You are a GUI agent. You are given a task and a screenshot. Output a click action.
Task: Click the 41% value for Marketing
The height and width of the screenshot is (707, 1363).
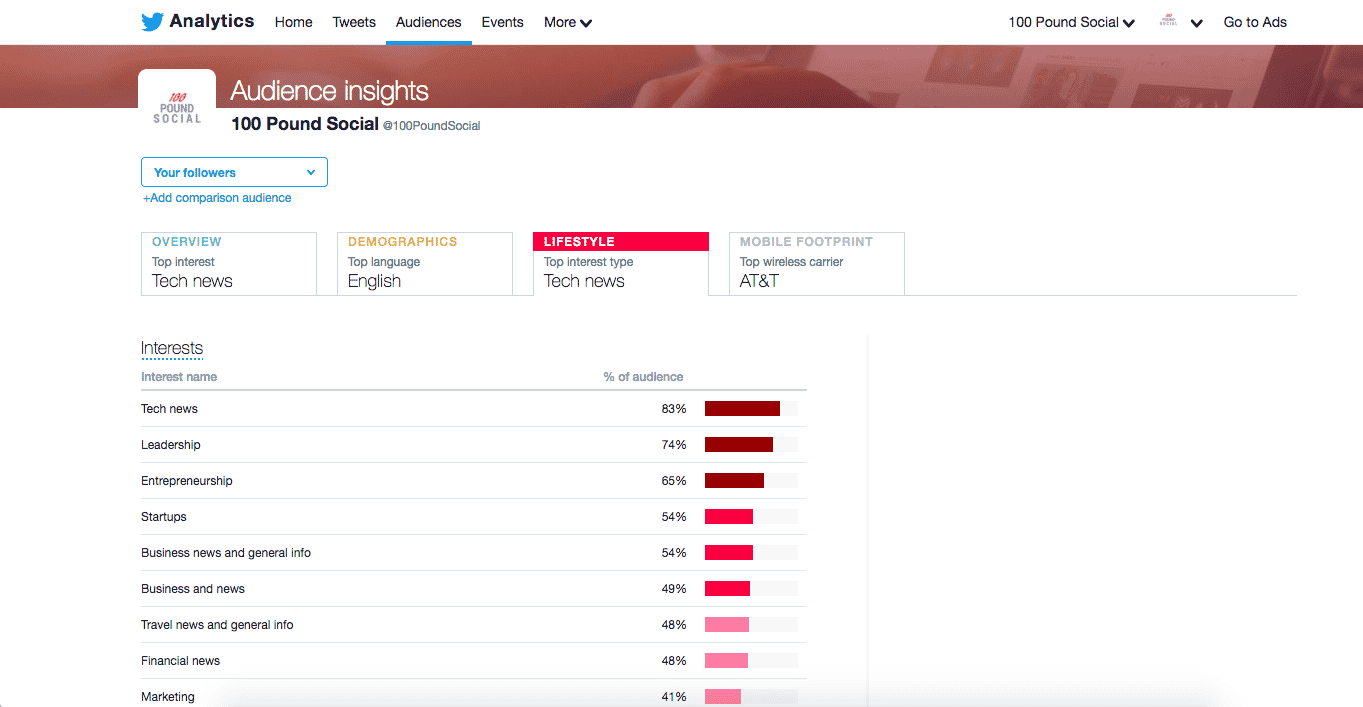pyautogui.click(x=674, y=697)
